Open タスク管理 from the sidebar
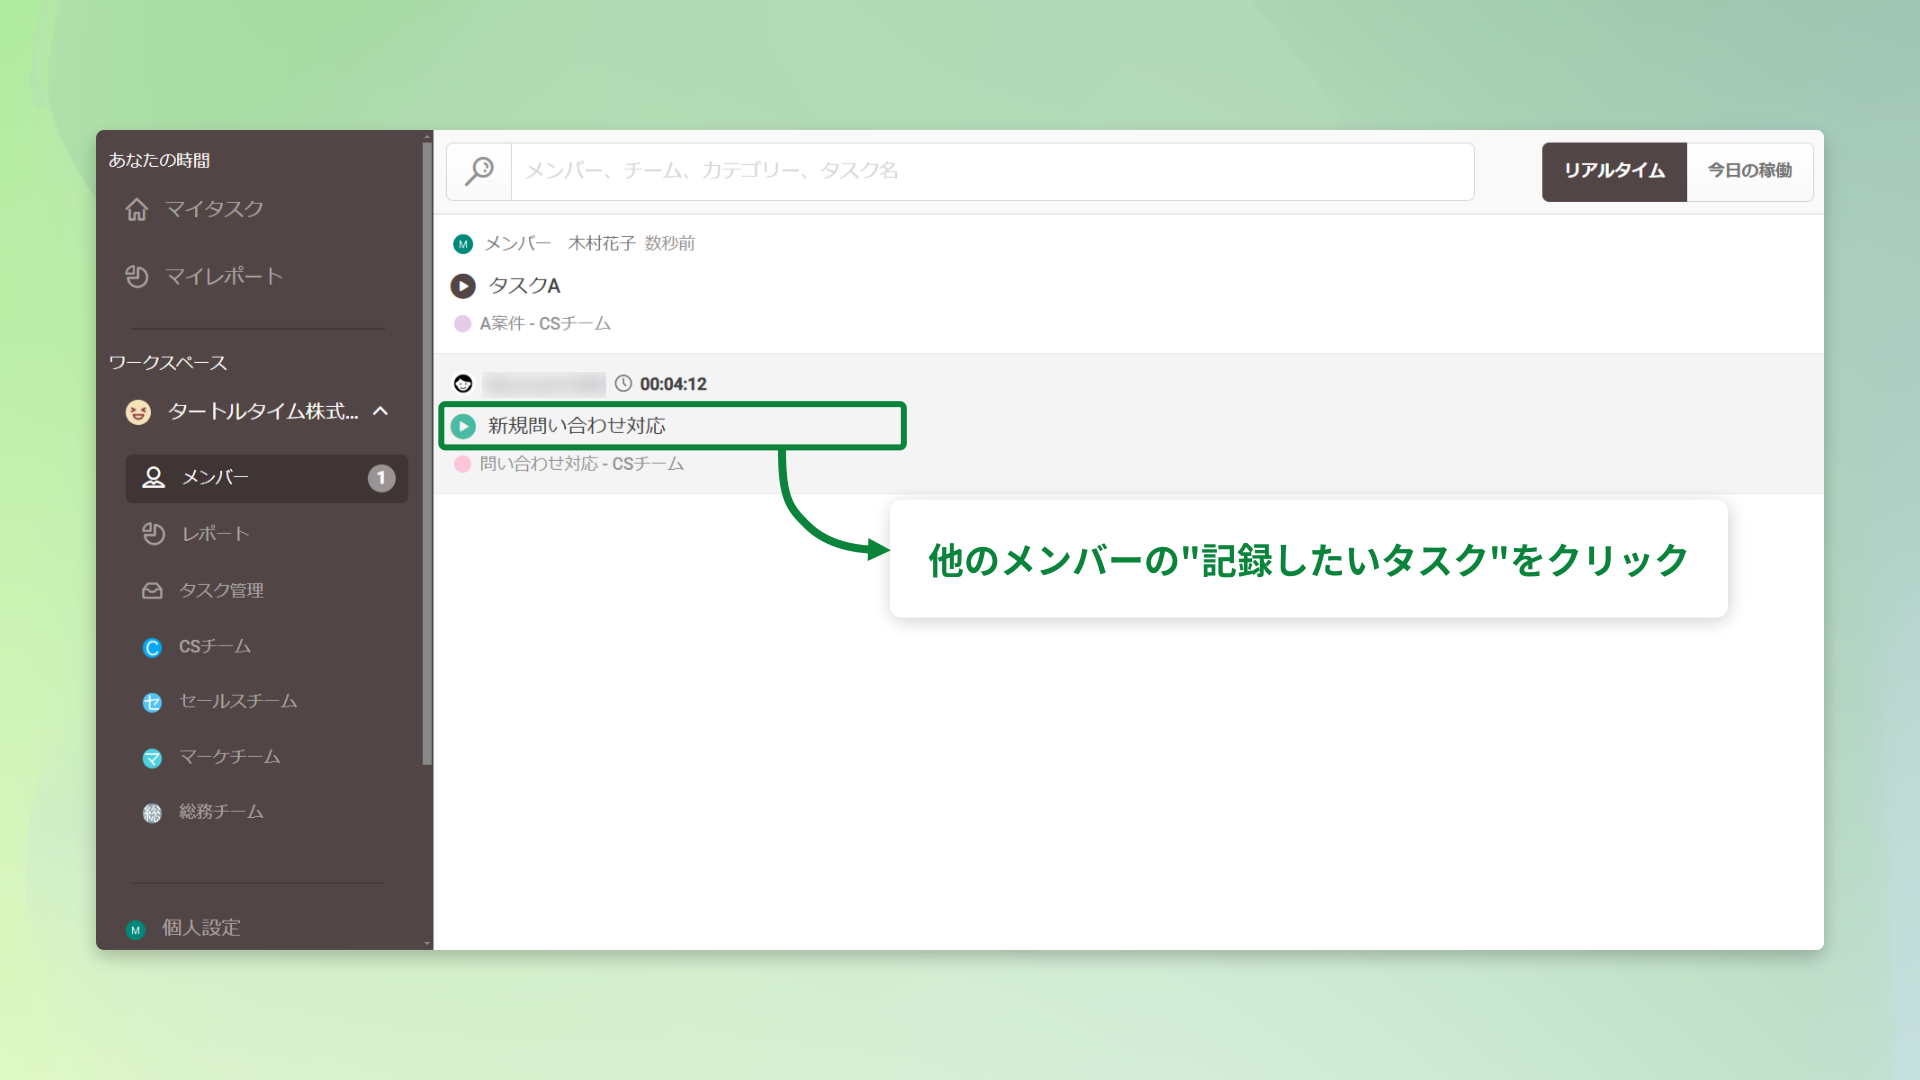 tap(221, 590)
